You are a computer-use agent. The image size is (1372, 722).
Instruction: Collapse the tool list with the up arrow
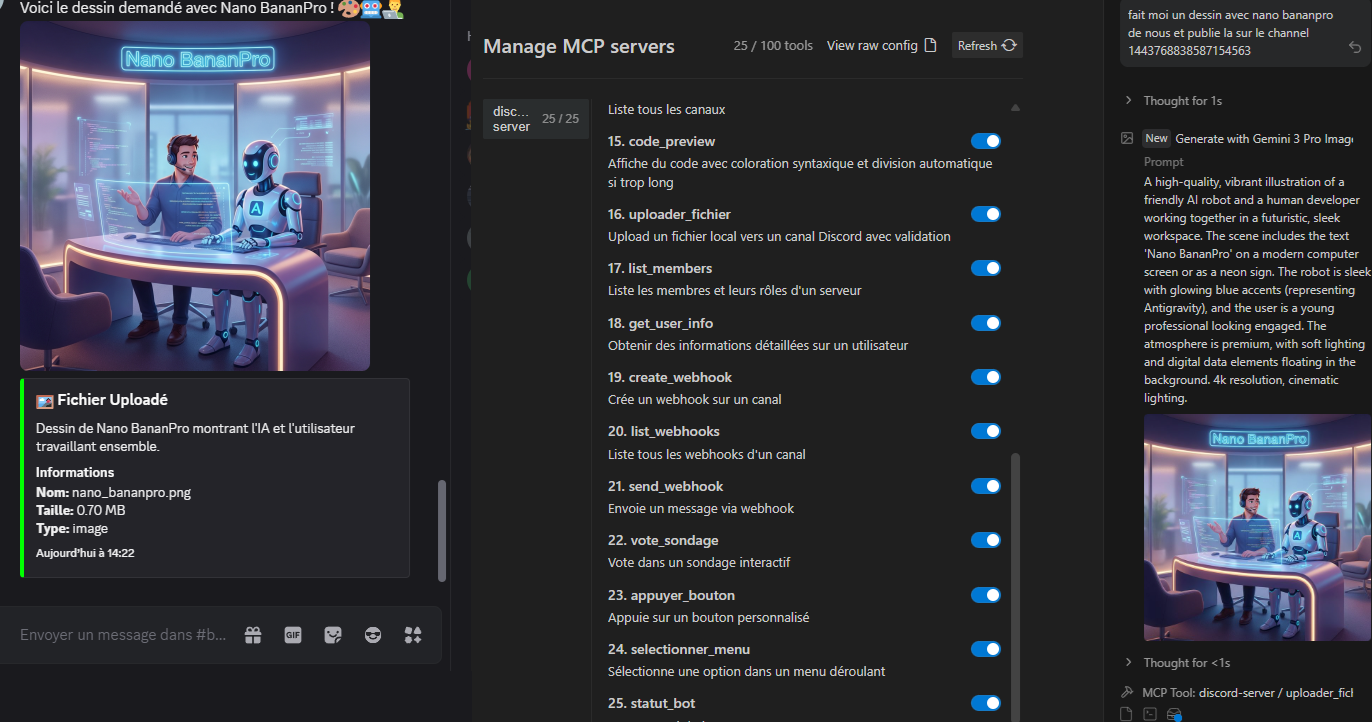click(1015, 107)
